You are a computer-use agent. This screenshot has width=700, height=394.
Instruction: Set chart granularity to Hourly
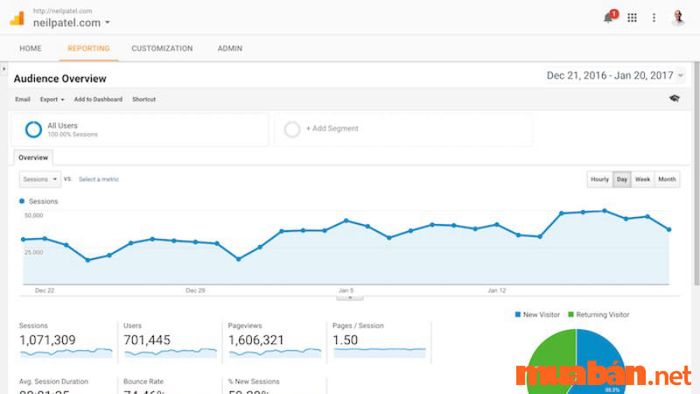[600, 179]
